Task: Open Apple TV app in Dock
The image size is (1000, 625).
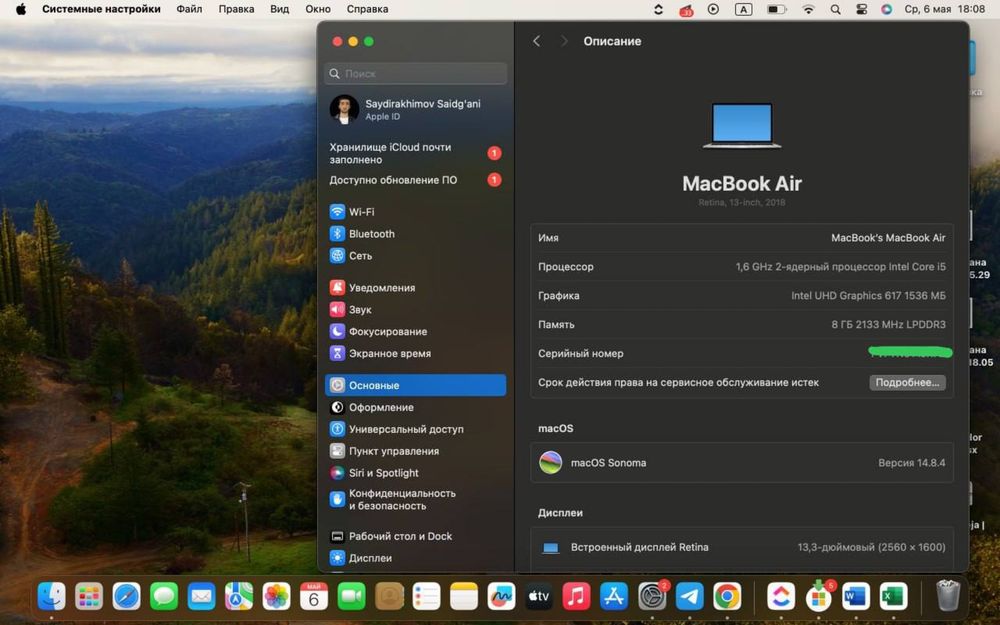Action: click(x=539, y=597)
